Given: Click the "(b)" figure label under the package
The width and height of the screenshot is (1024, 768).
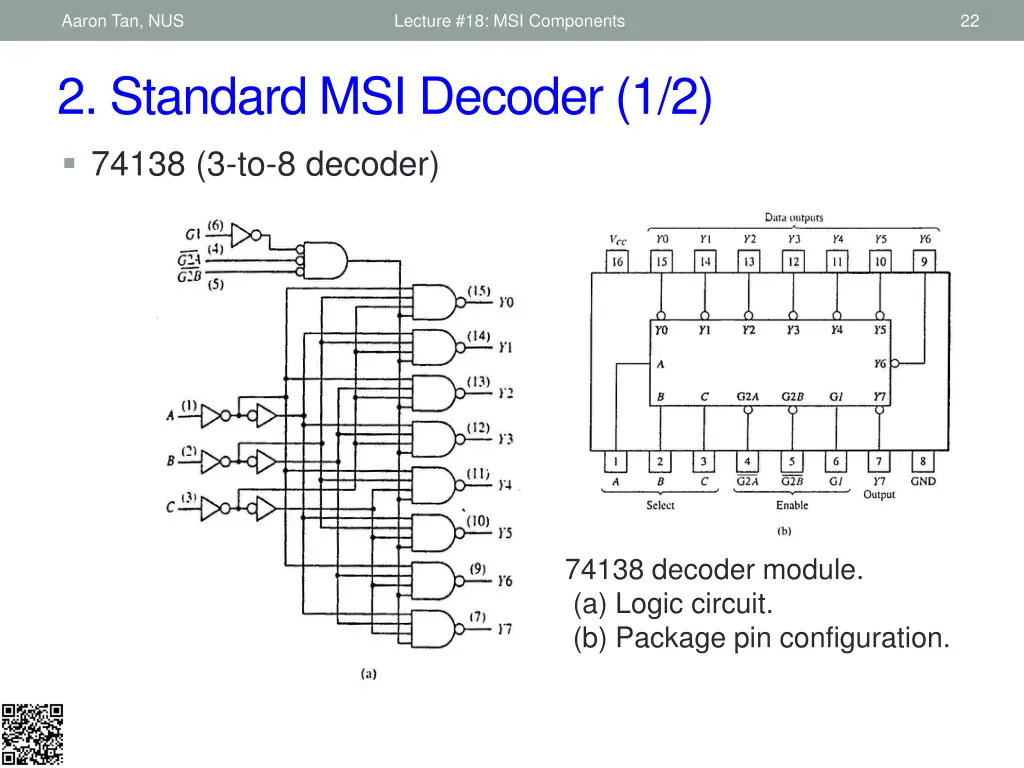Looking at the screenshot, I should pos(784,531).
